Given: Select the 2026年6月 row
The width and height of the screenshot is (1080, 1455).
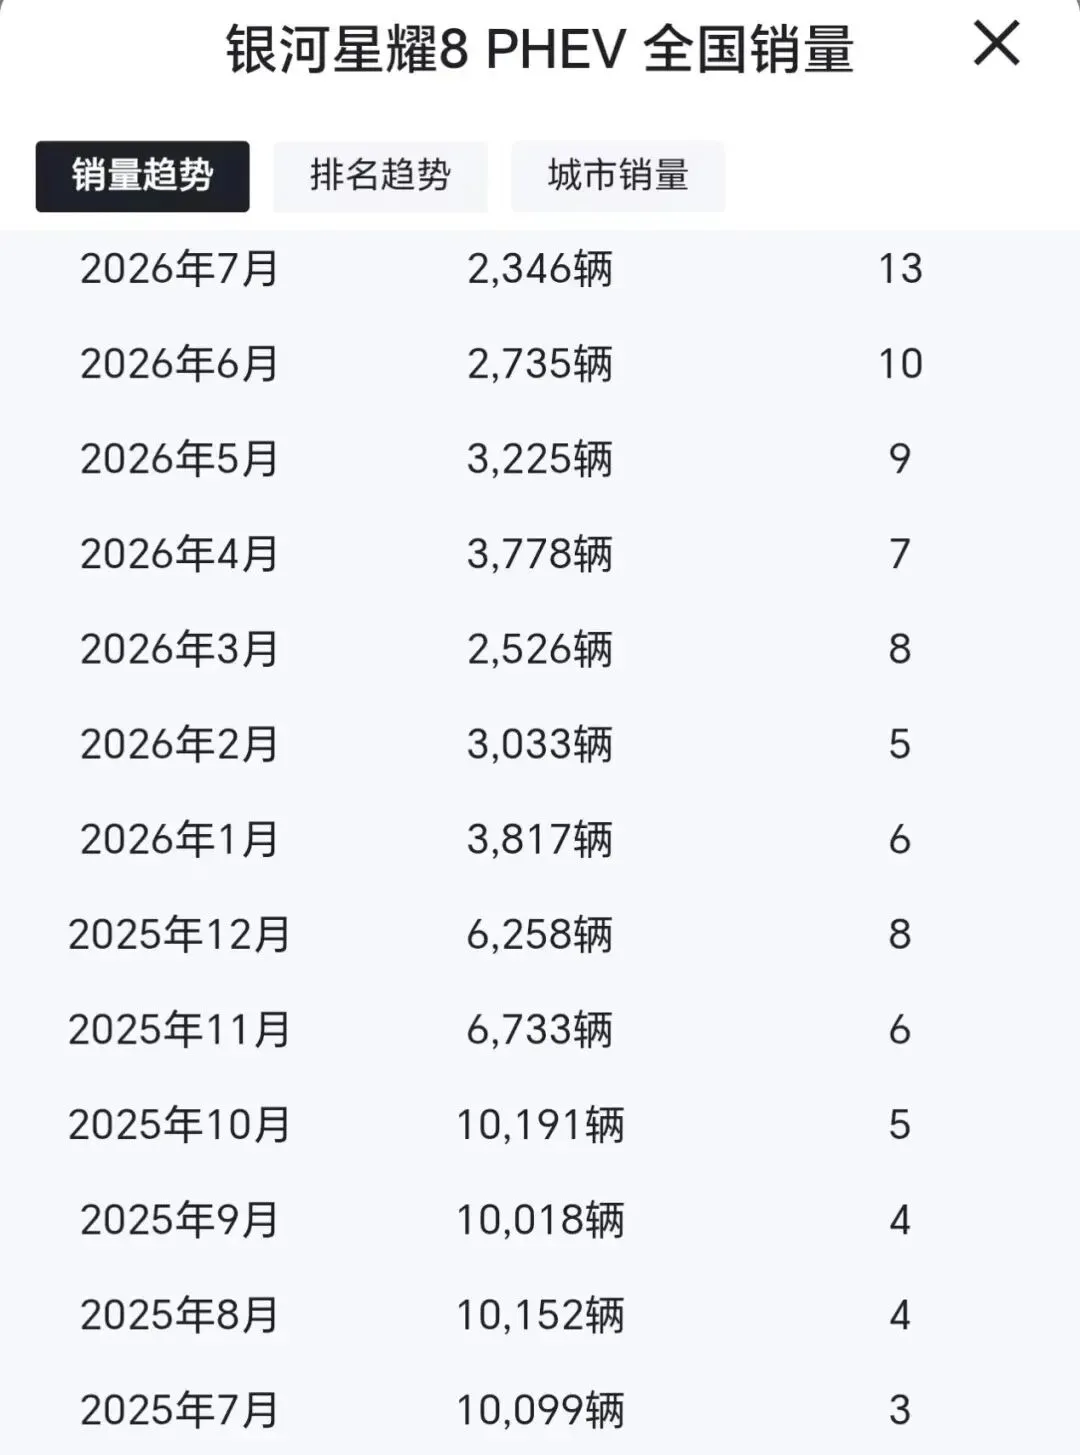Looking at the screenshot, I should 540,363.
